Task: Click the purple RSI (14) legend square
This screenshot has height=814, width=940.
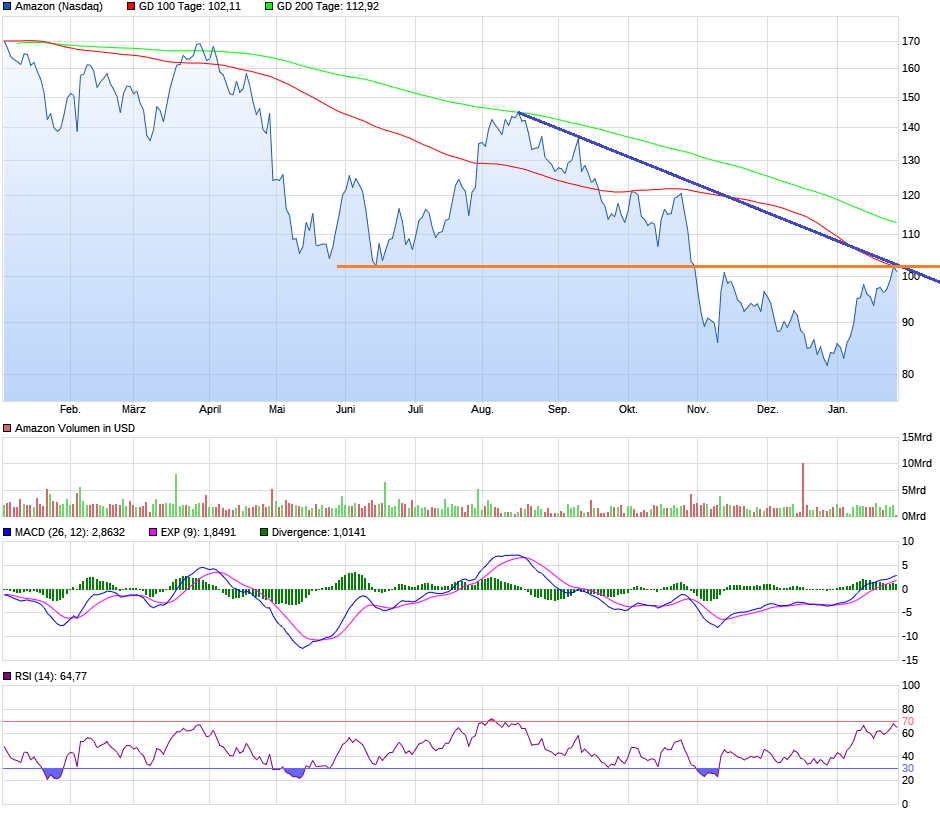Action: pos(8,675)
